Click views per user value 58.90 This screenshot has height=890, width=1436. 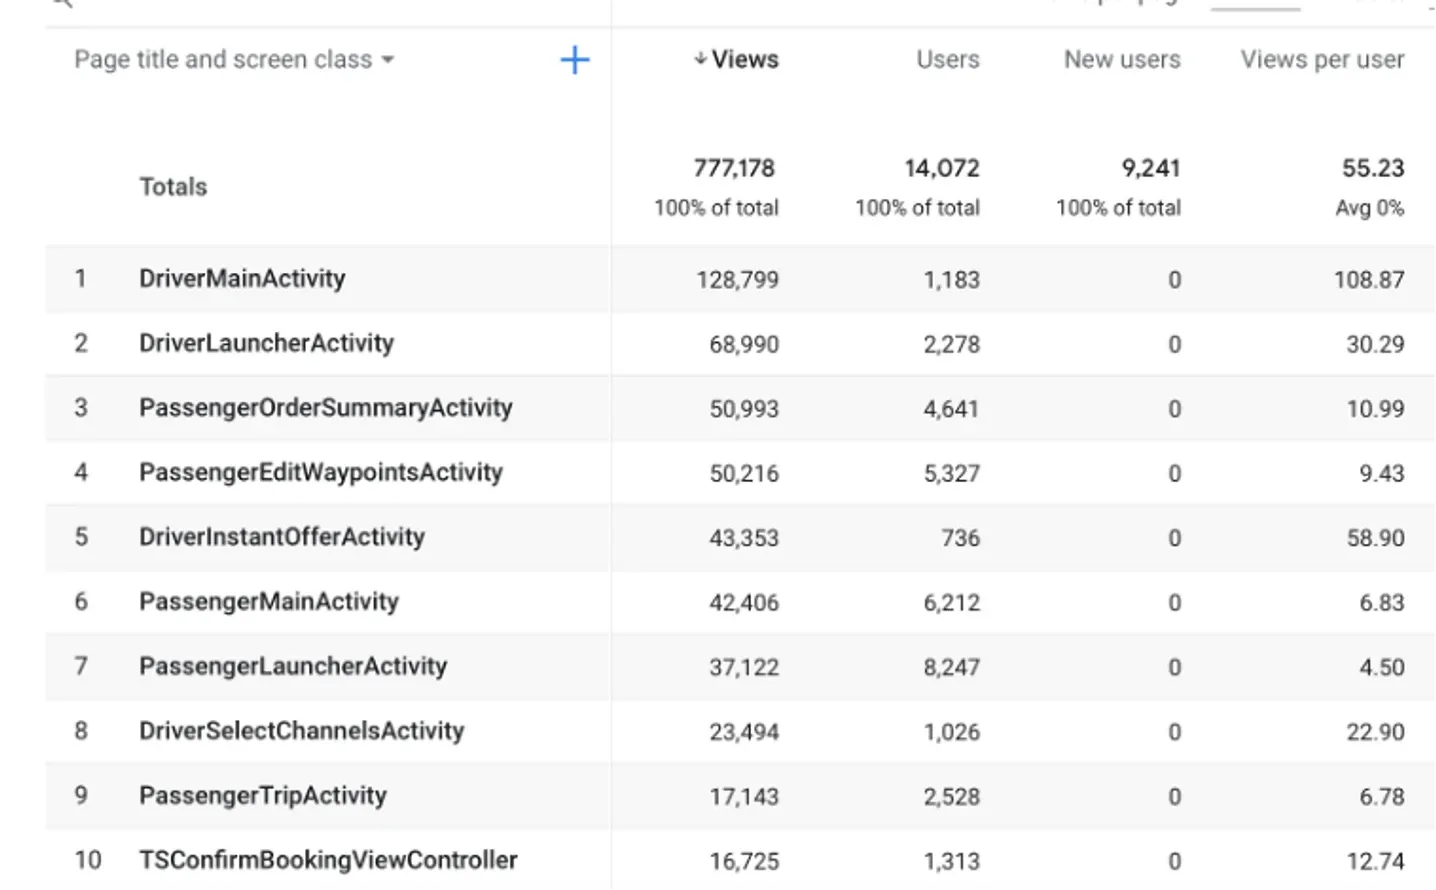coord(1375,538)
